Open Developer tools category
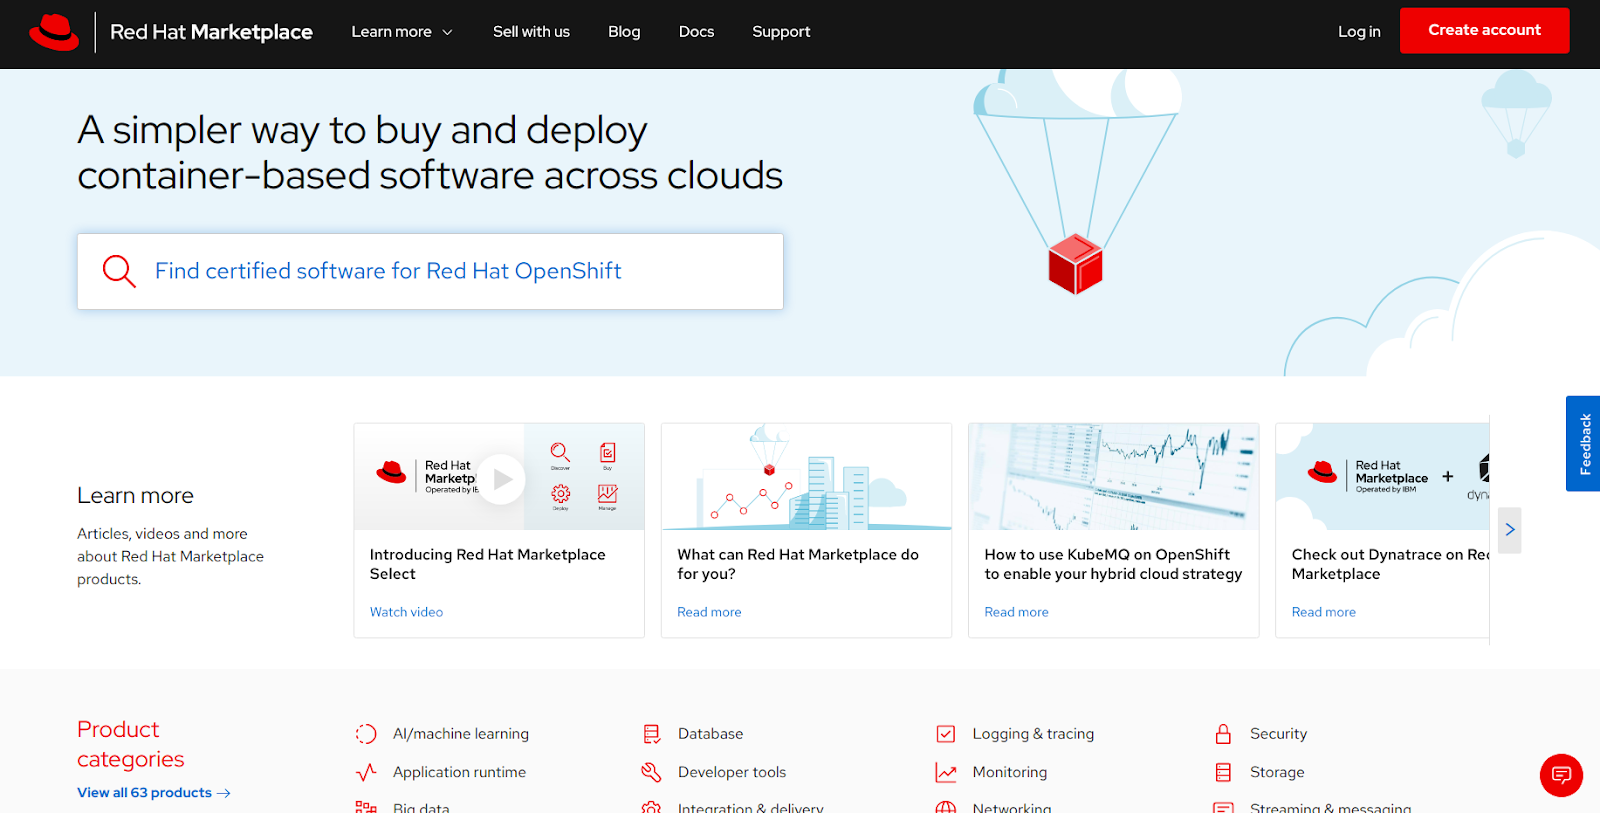Screen dimensions: 1600x813 coord(732,772)
